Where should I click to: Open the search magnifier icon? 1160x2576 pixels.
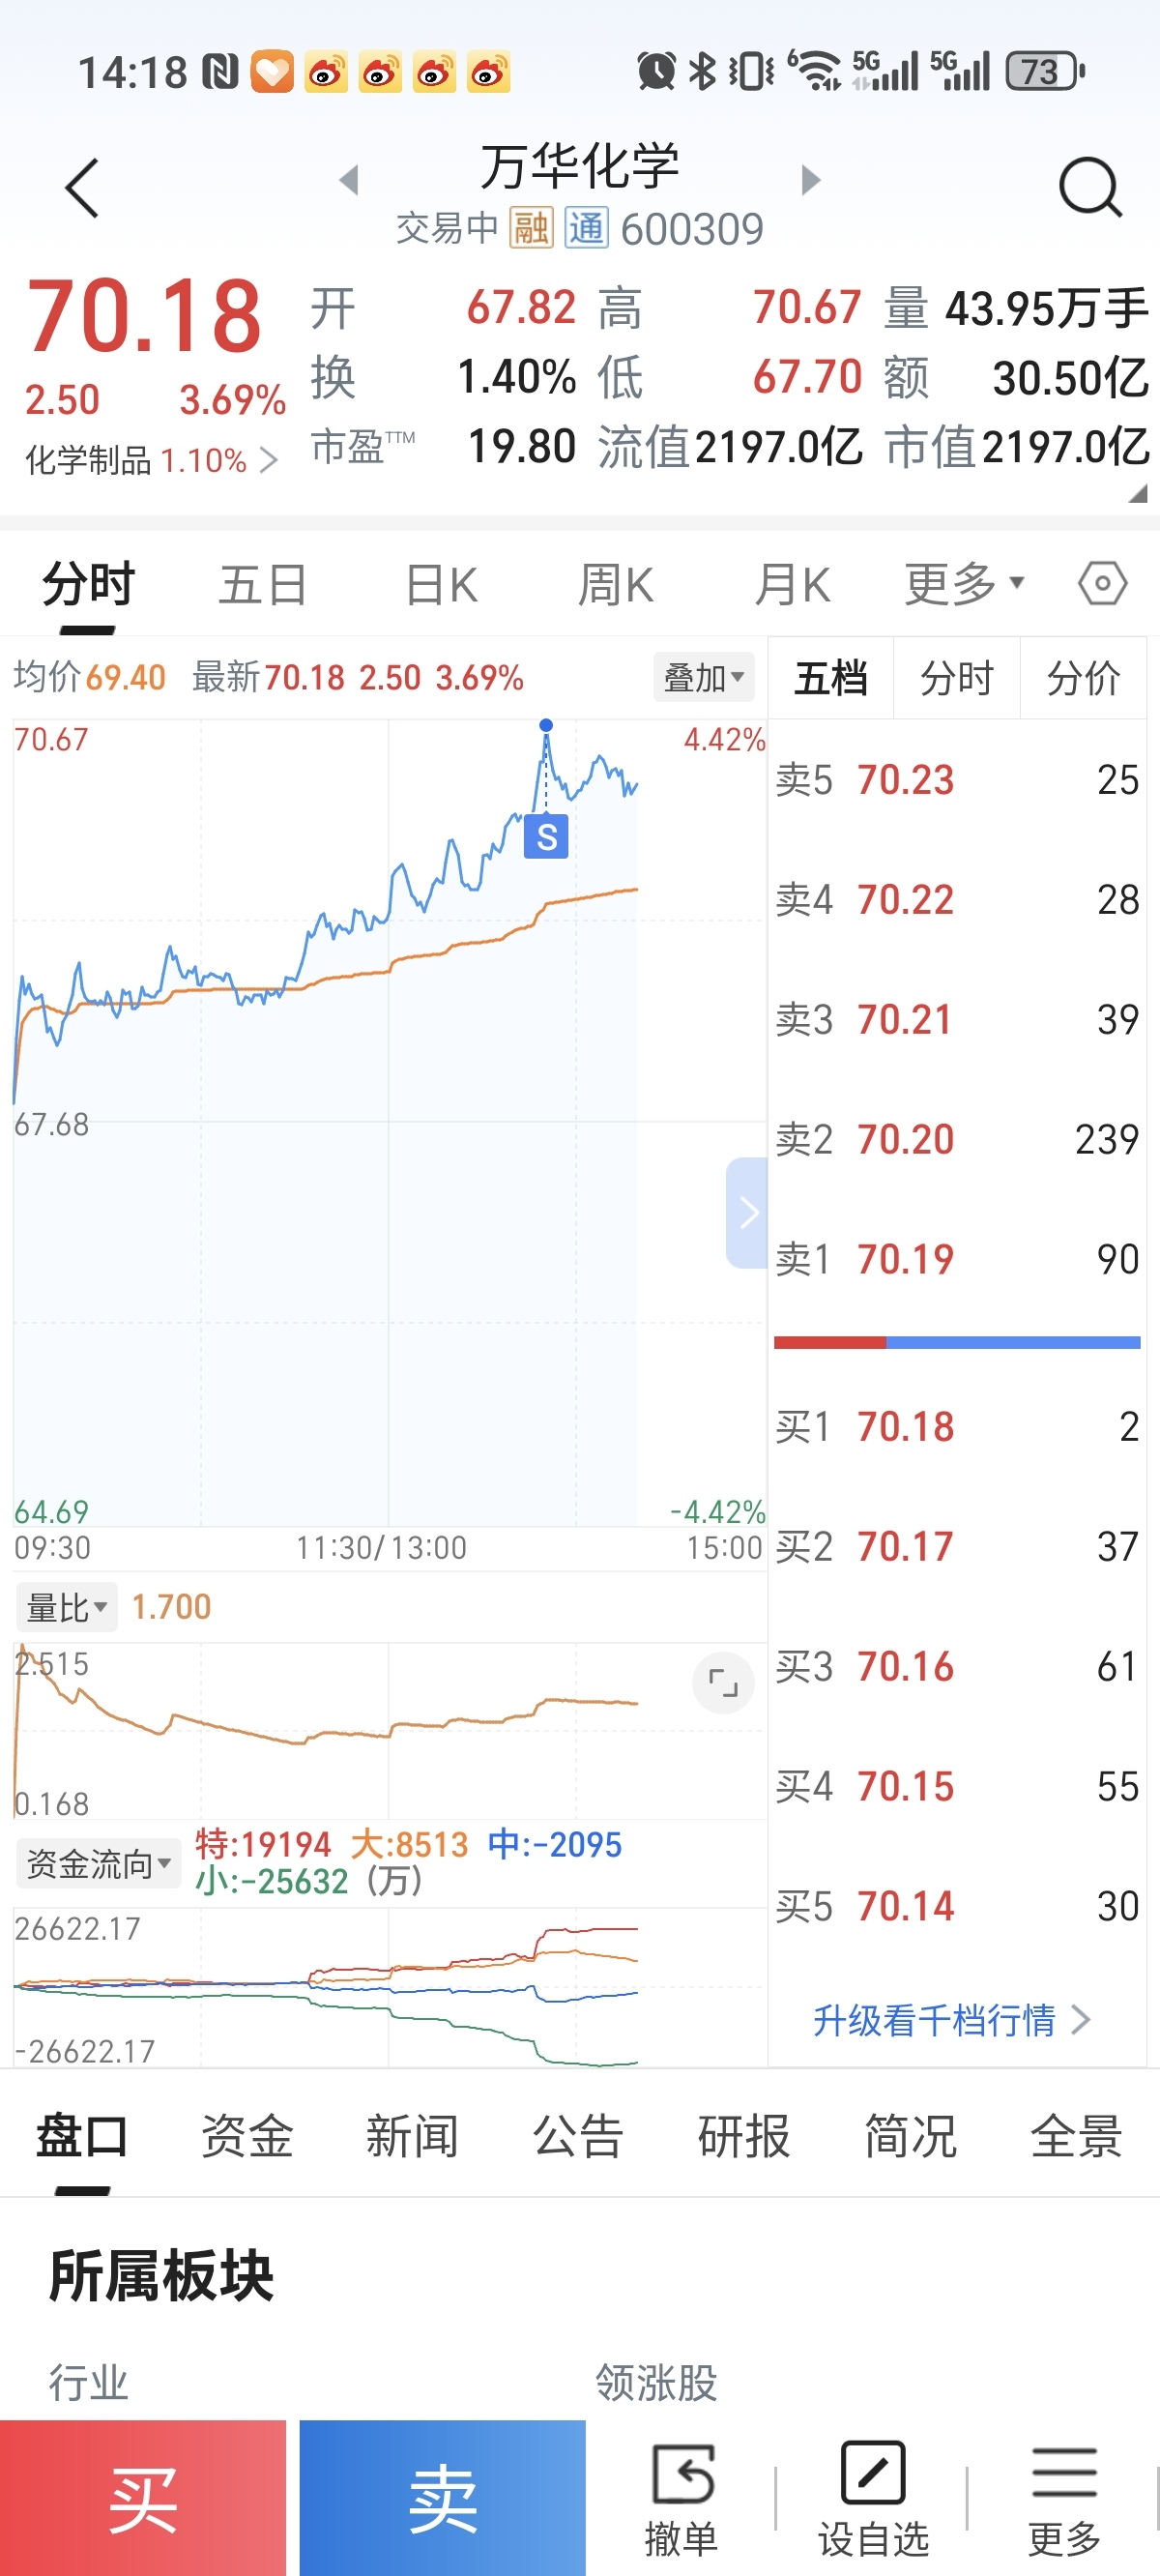point(1090,187)
